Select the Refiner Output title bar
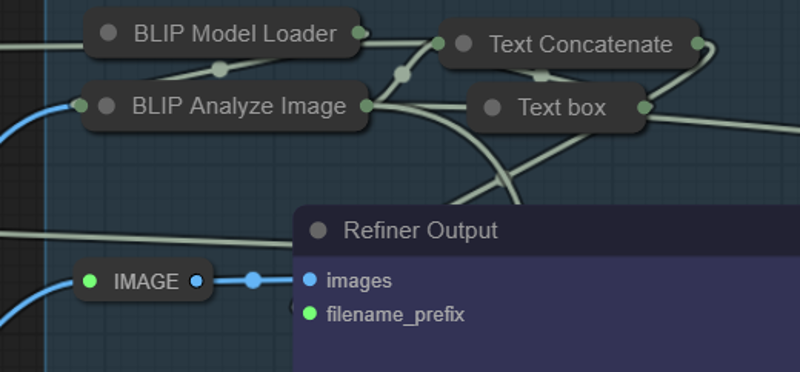This screenshot has width=800, height=372. click(x=546, y=230)
